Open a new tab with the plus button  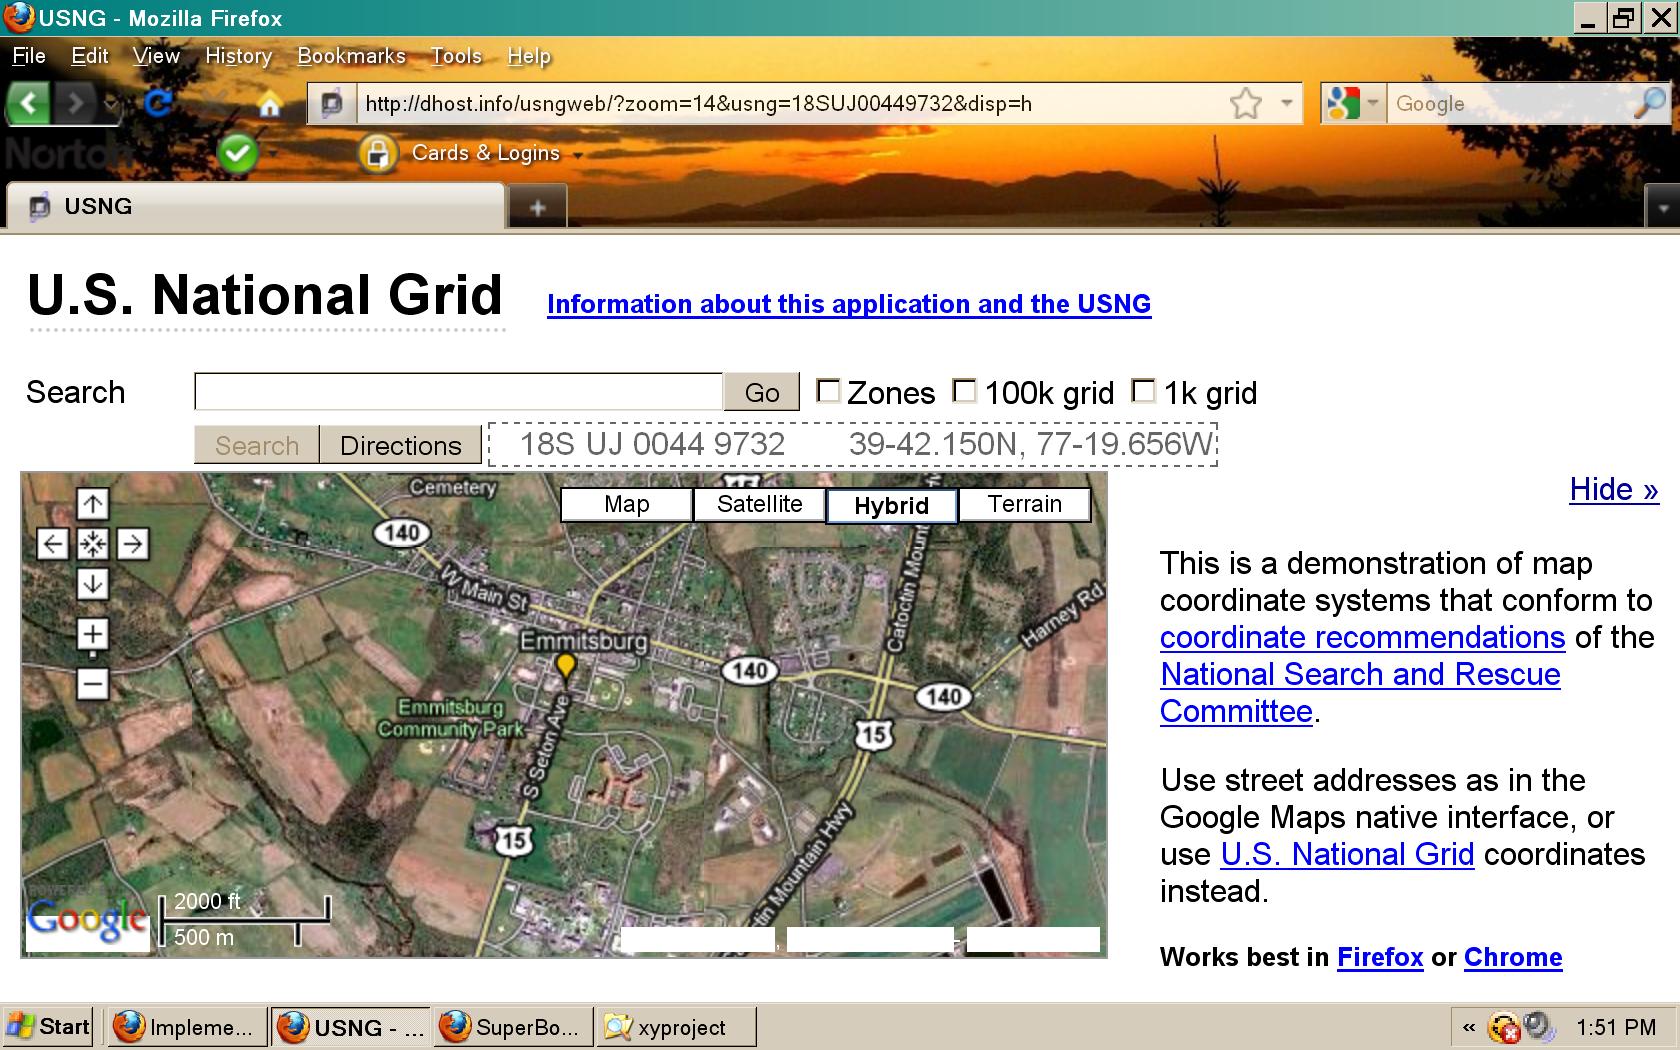click(538, 207)
